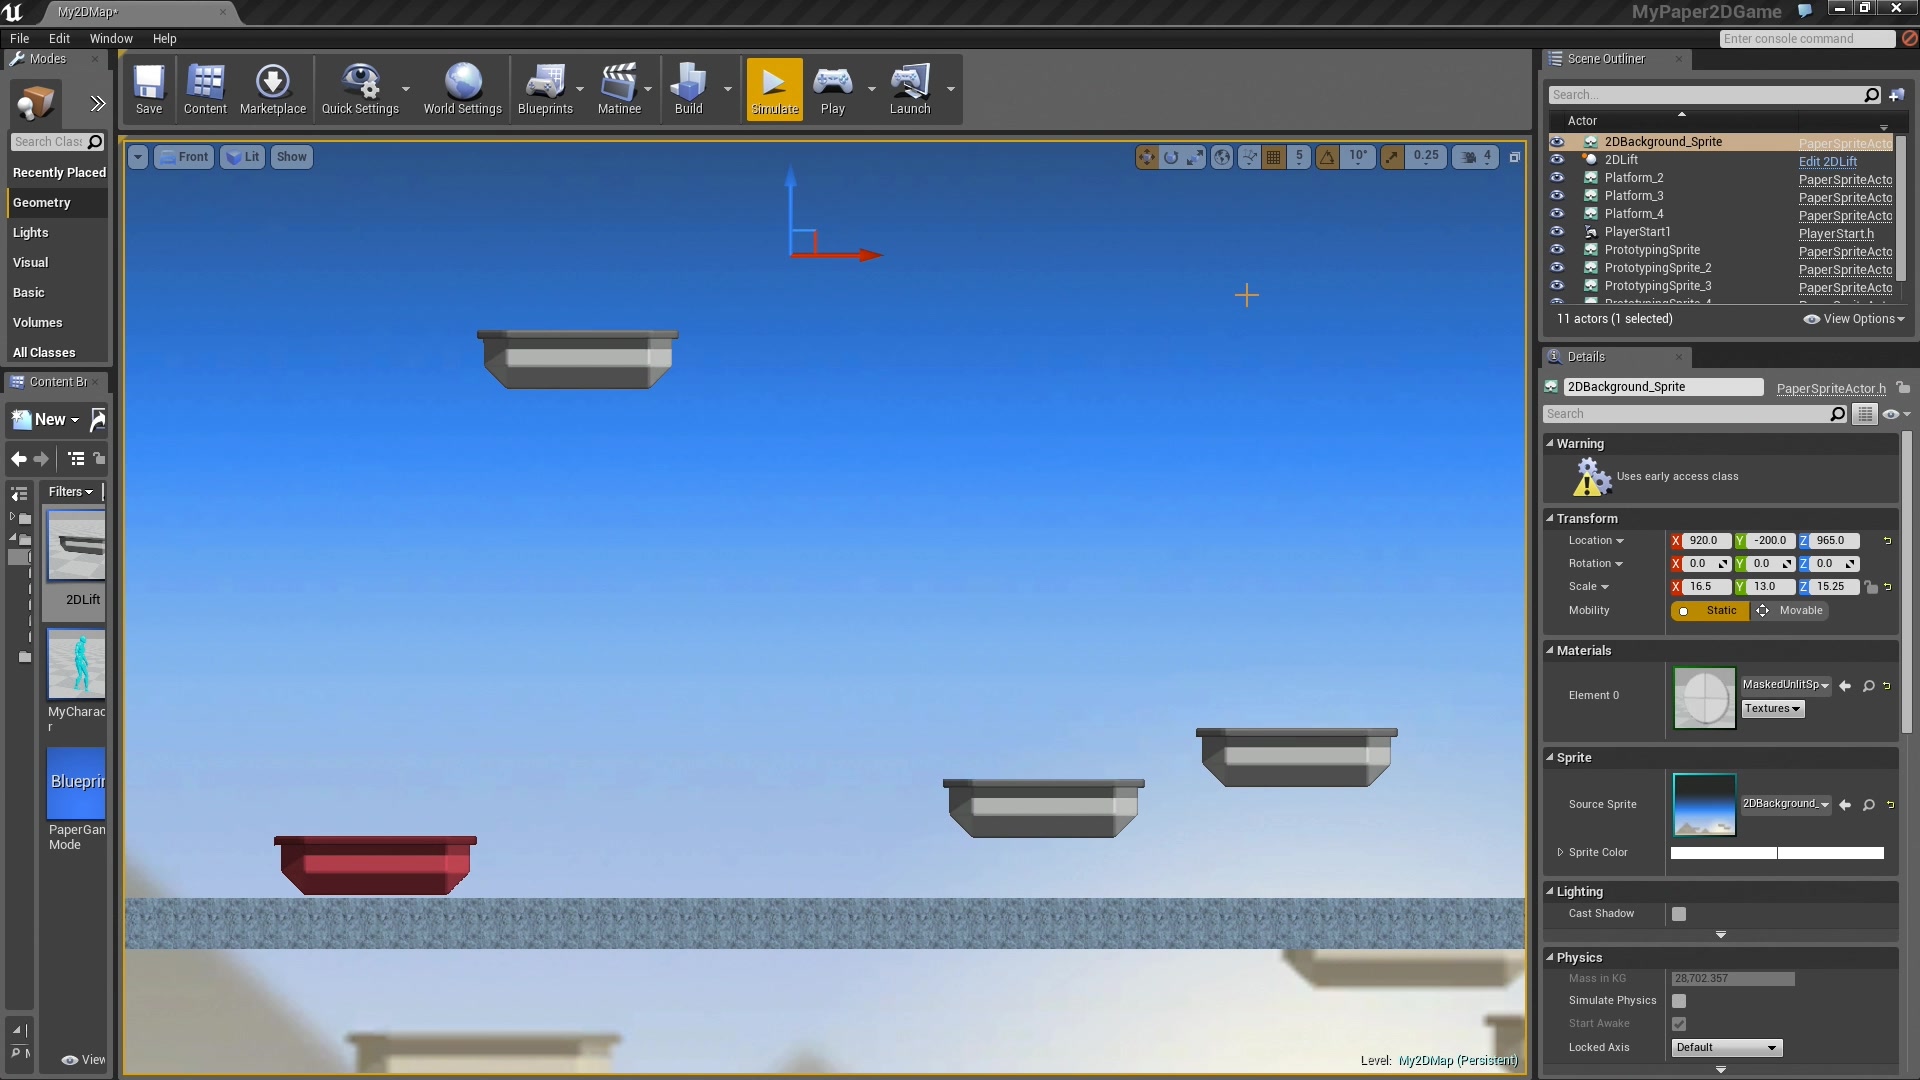1920x1080 pixels.
Task: Open the Locked Axis dropdown
Action: [1725, 1047]
